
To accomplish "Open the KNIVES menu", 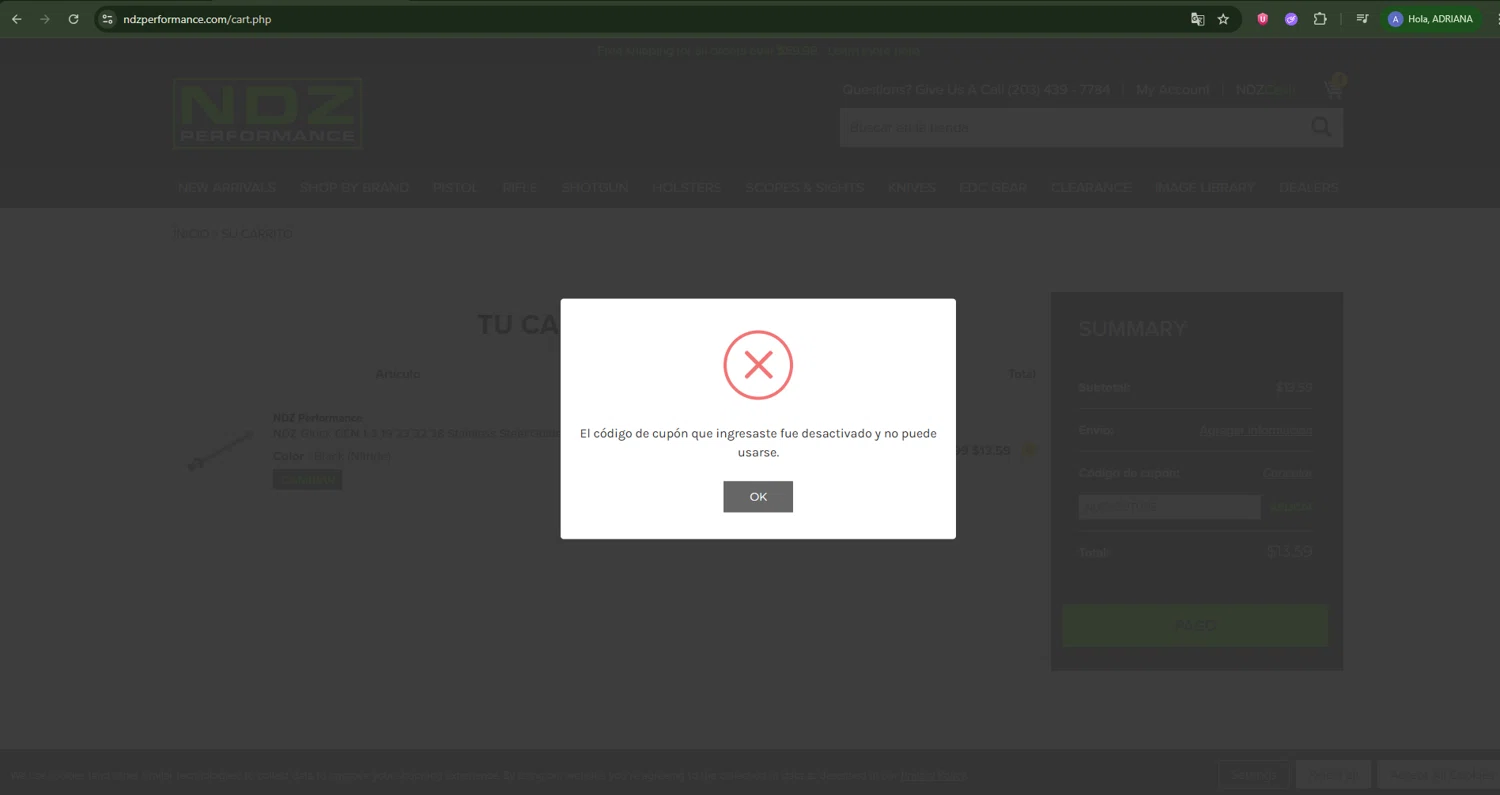I will tap(911, 187).
